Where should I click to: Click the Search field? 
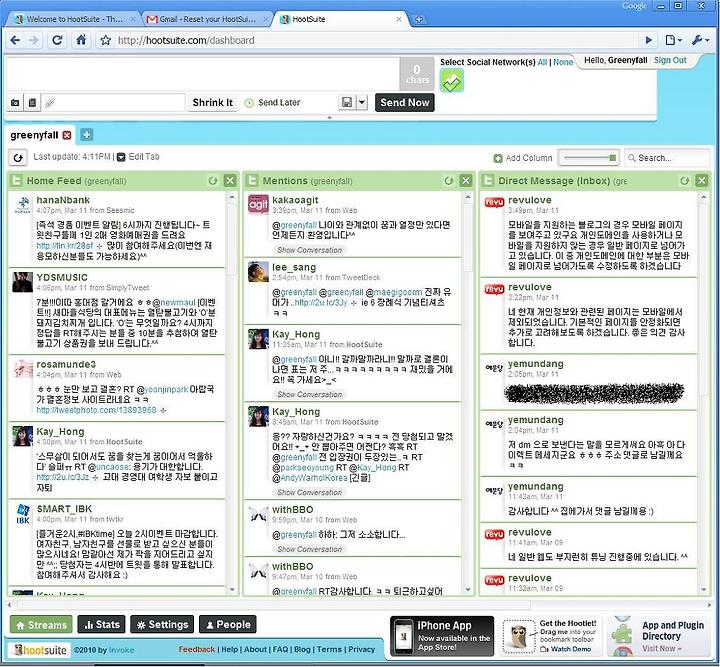point(667,158)
